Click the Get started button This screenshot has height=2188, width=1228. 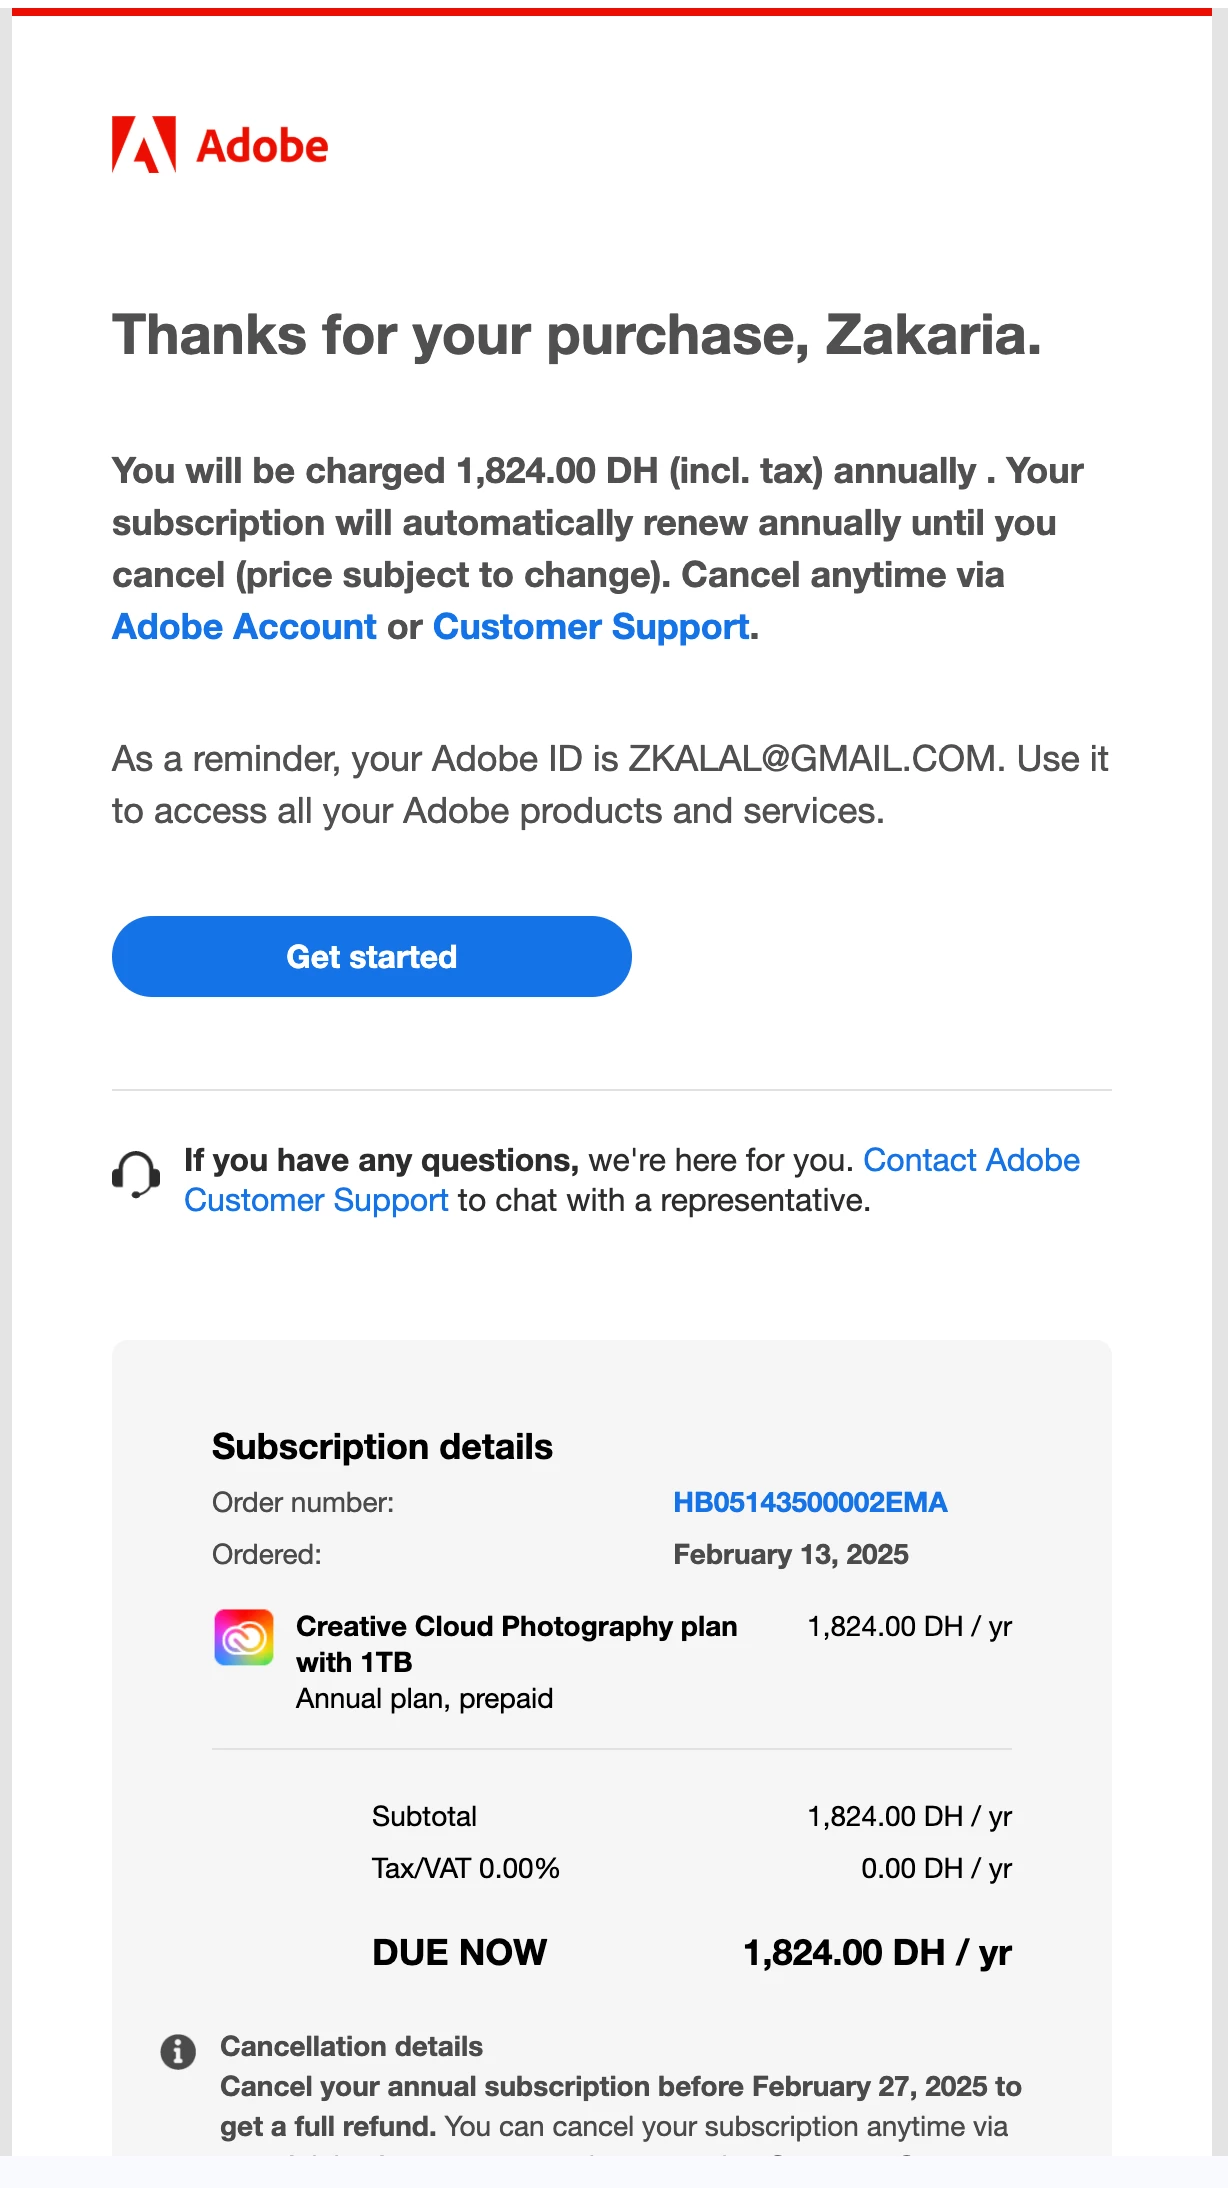(x=372, y=956)
